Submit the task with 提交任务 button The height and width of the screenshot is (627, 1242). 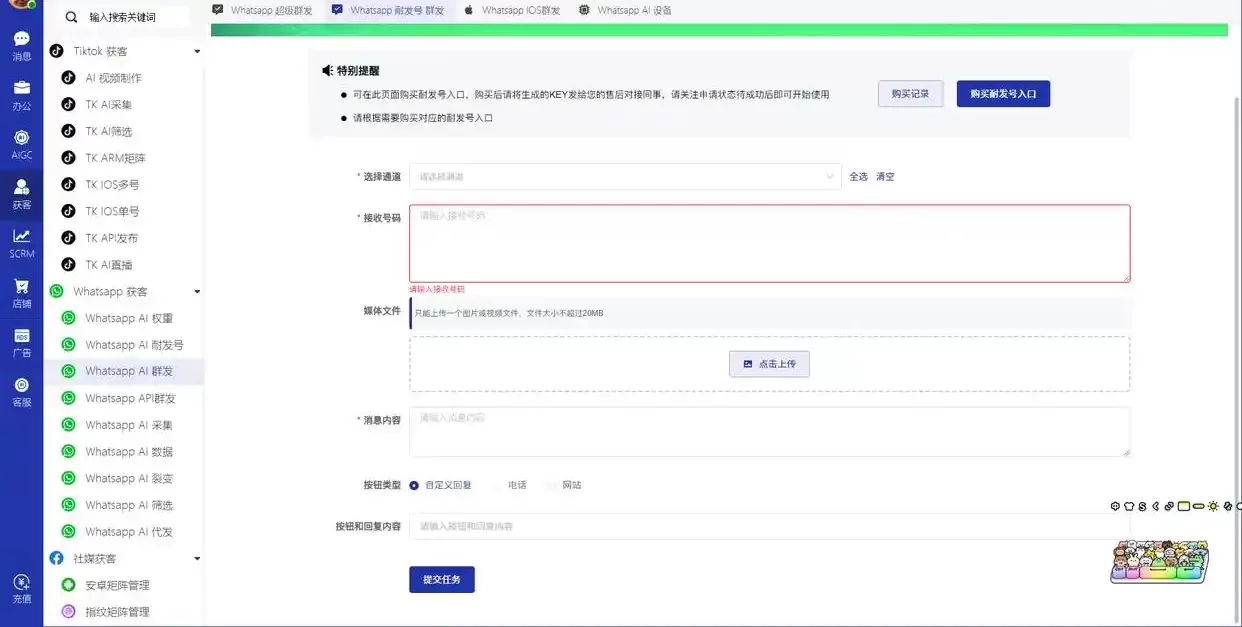tap(441, 579)
